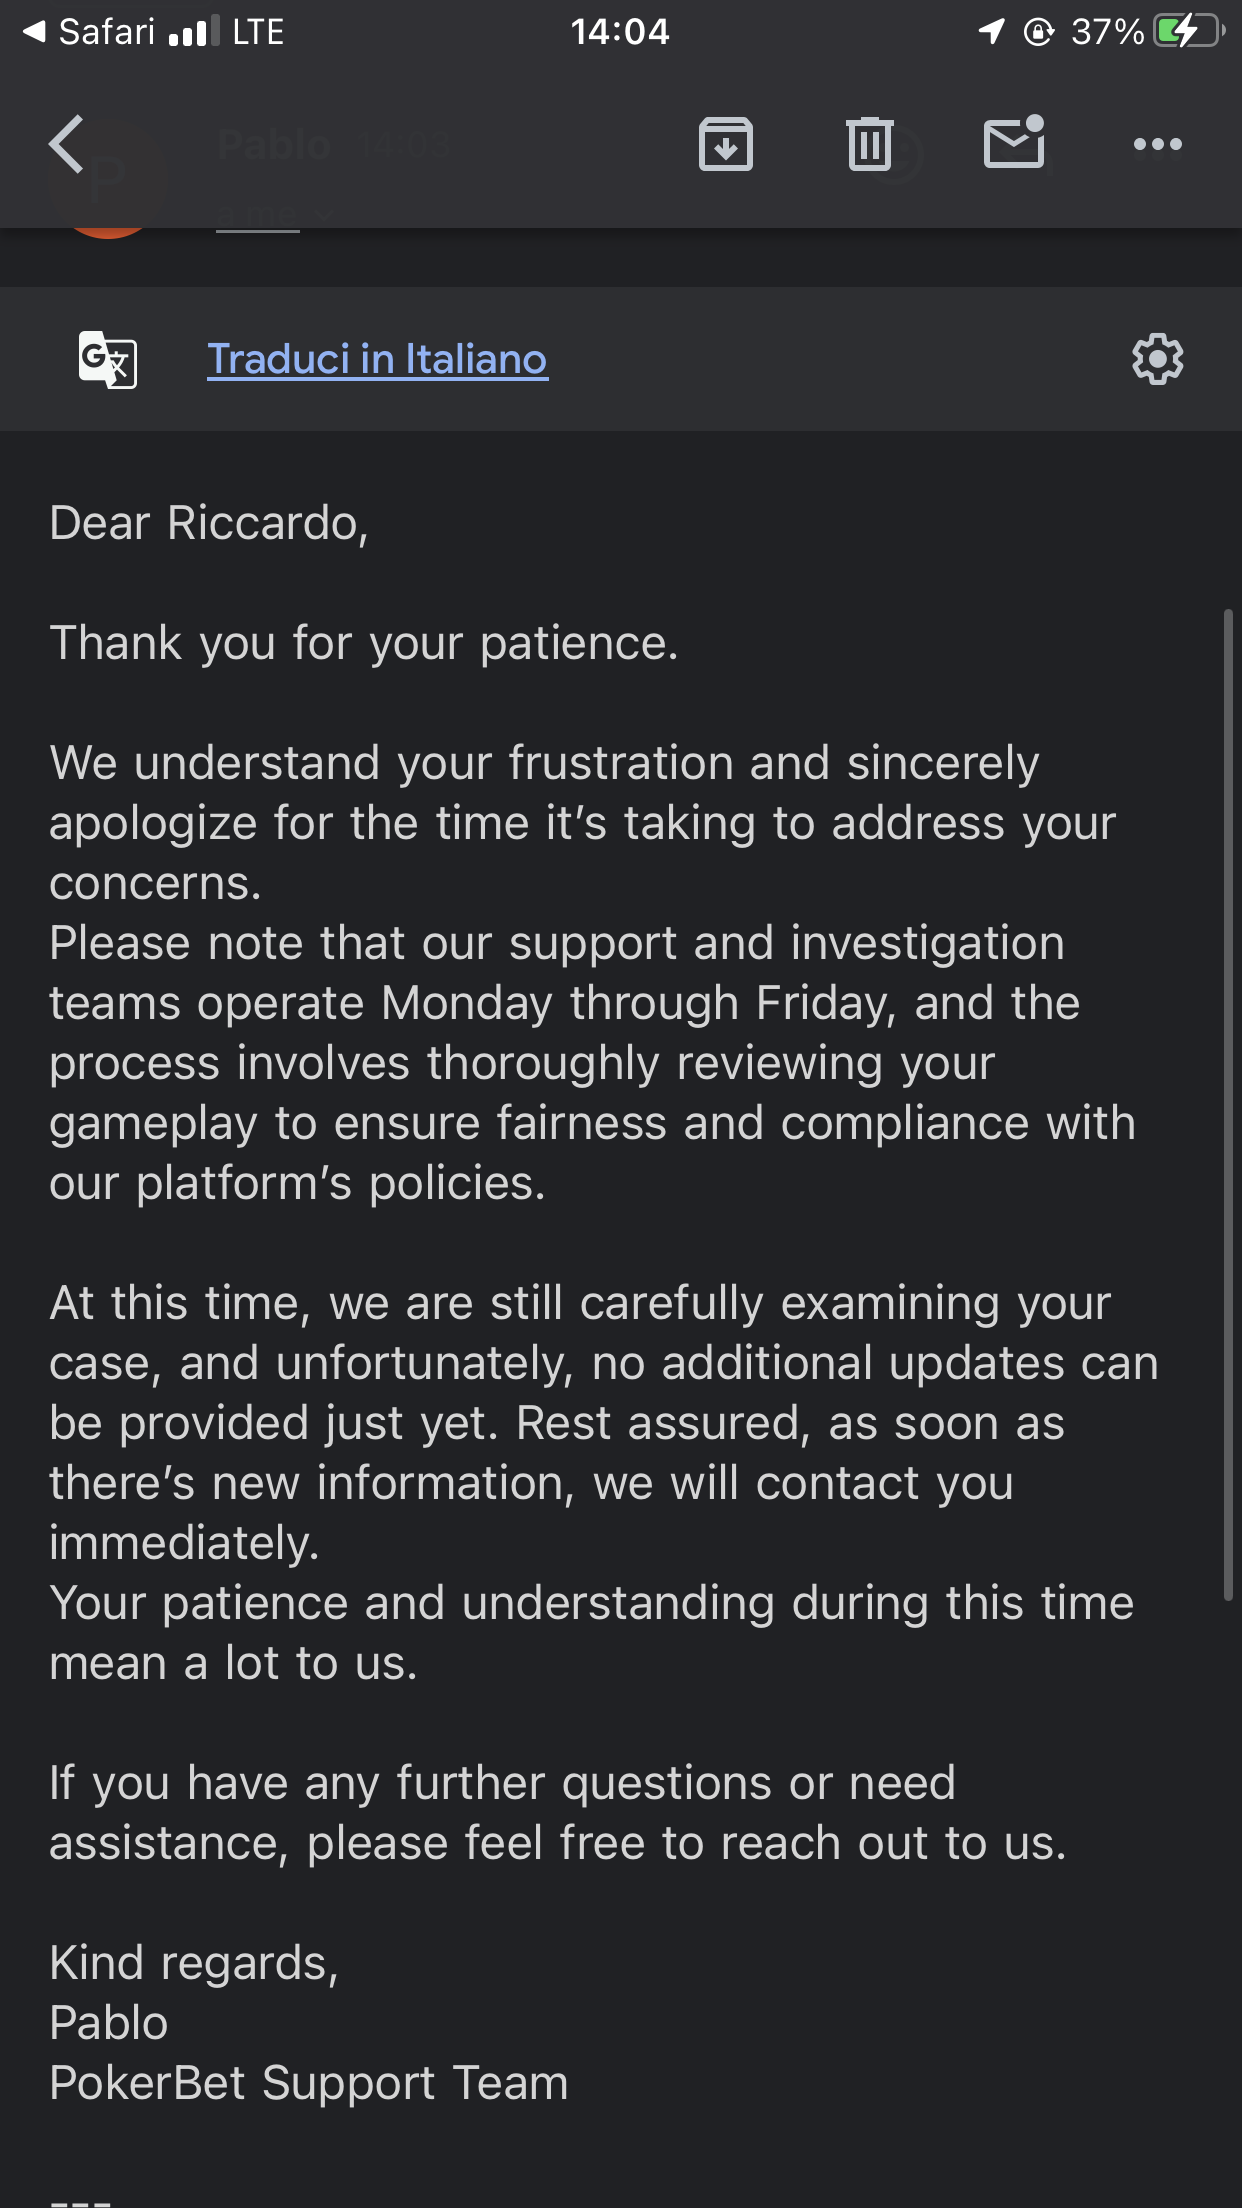Return to Safari via status bar
The height and width of the screenshot is (2208, 1242).
point(90,32)
